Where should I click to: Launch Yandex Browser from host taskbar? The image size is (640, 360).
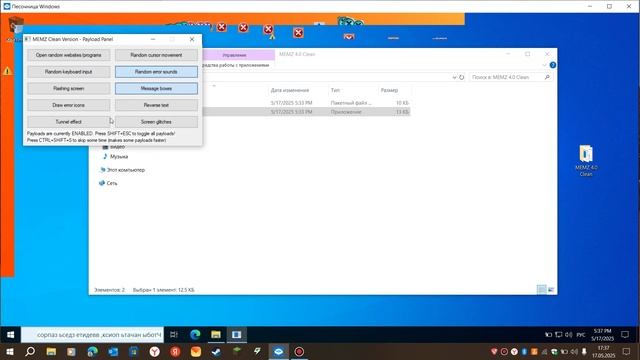[154, 351]
